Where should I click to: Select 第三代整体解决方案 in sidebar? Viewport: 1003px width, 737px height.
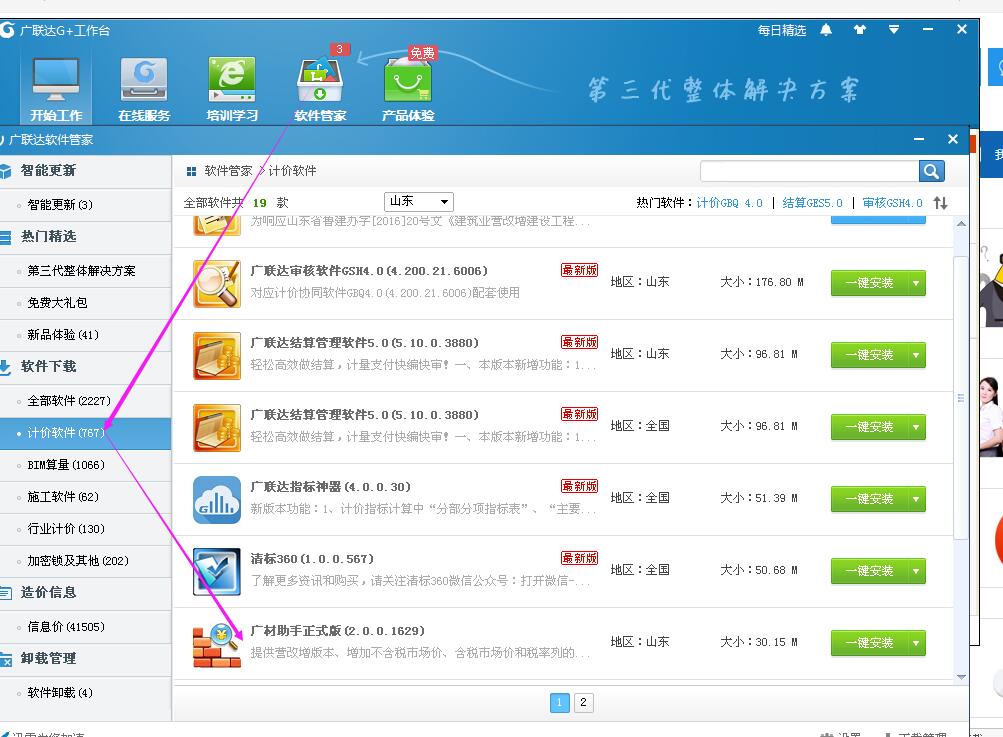[x=85, y=271]
